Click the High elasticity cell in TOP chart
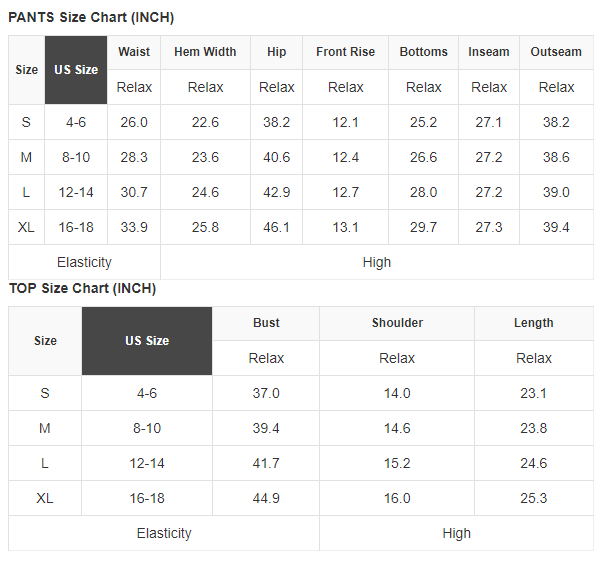The image size is (603, 565). tap(456, 533)
